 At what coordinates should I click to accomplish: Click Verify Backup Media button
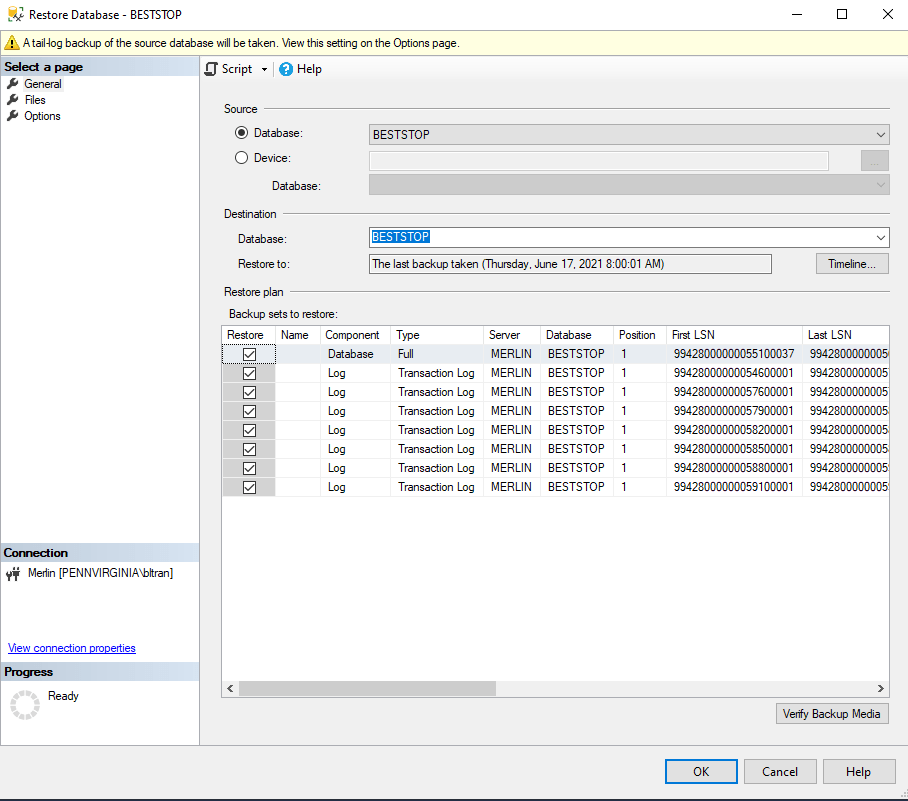click(831, 714)
